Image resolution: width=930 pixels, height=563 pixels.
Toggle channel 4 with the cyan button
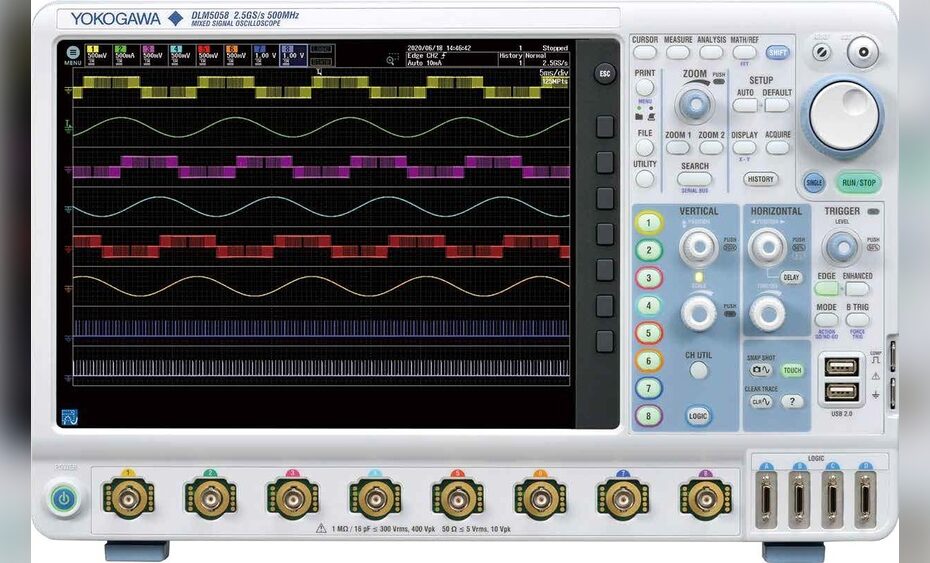(648, 306)
